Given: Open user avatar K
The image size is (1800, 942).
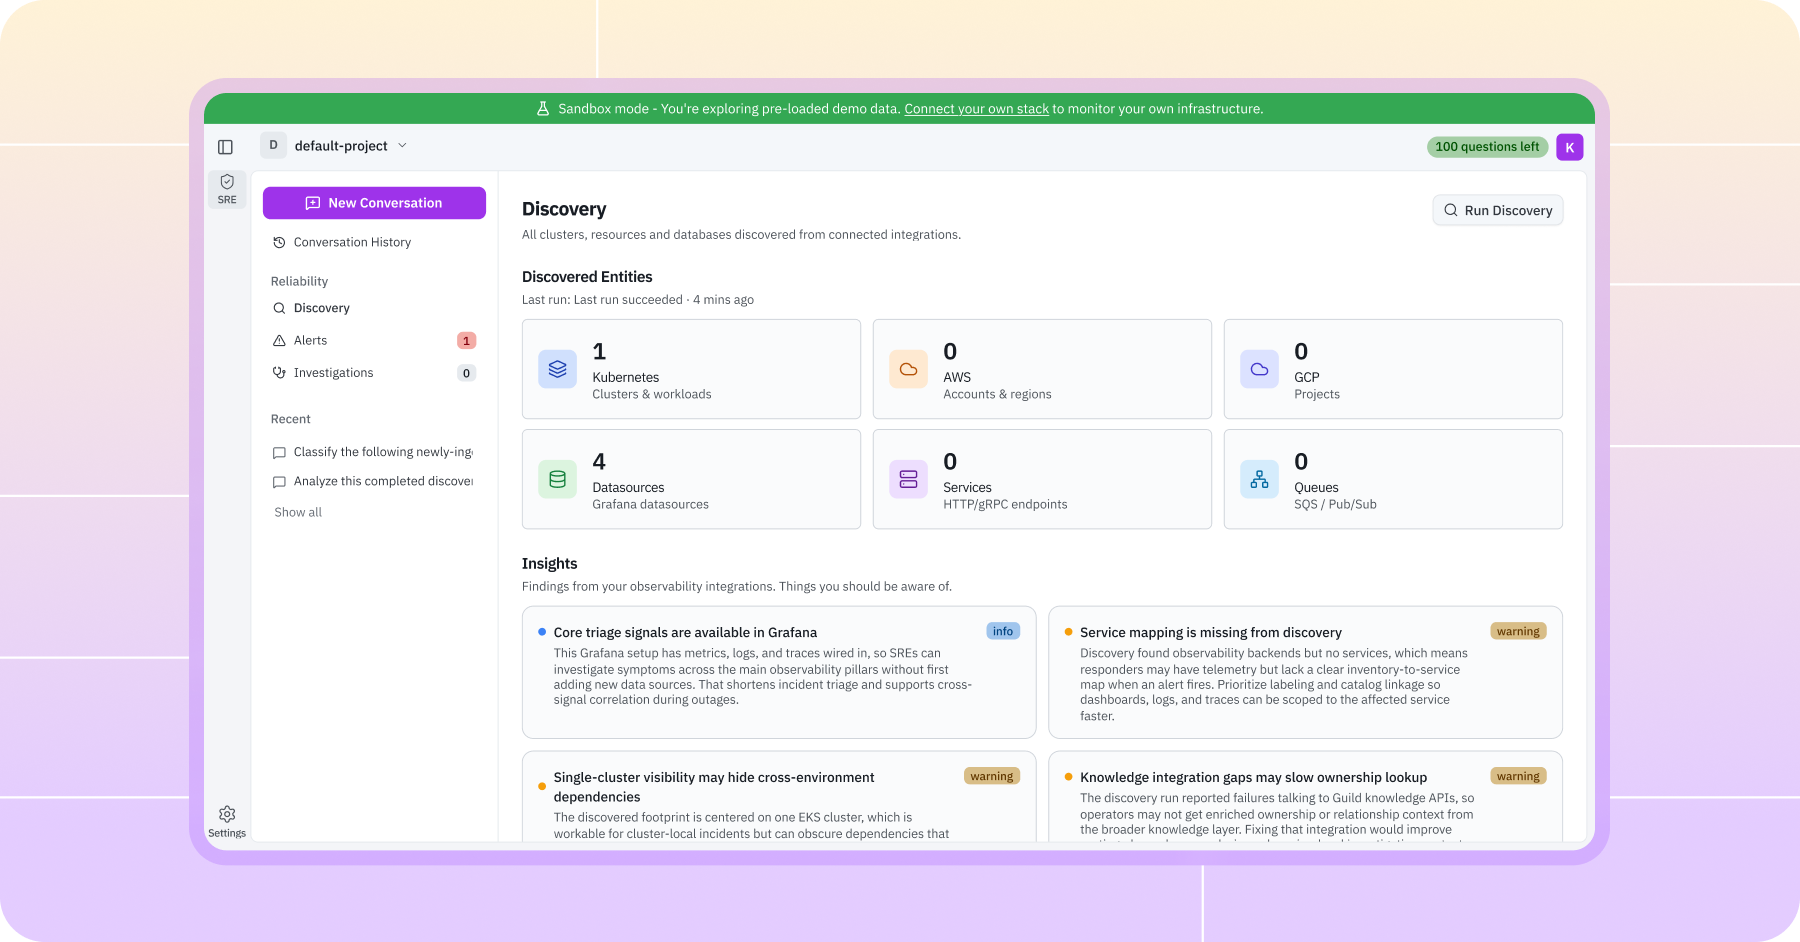Looking at the screenshot, I should [1569, 147].
